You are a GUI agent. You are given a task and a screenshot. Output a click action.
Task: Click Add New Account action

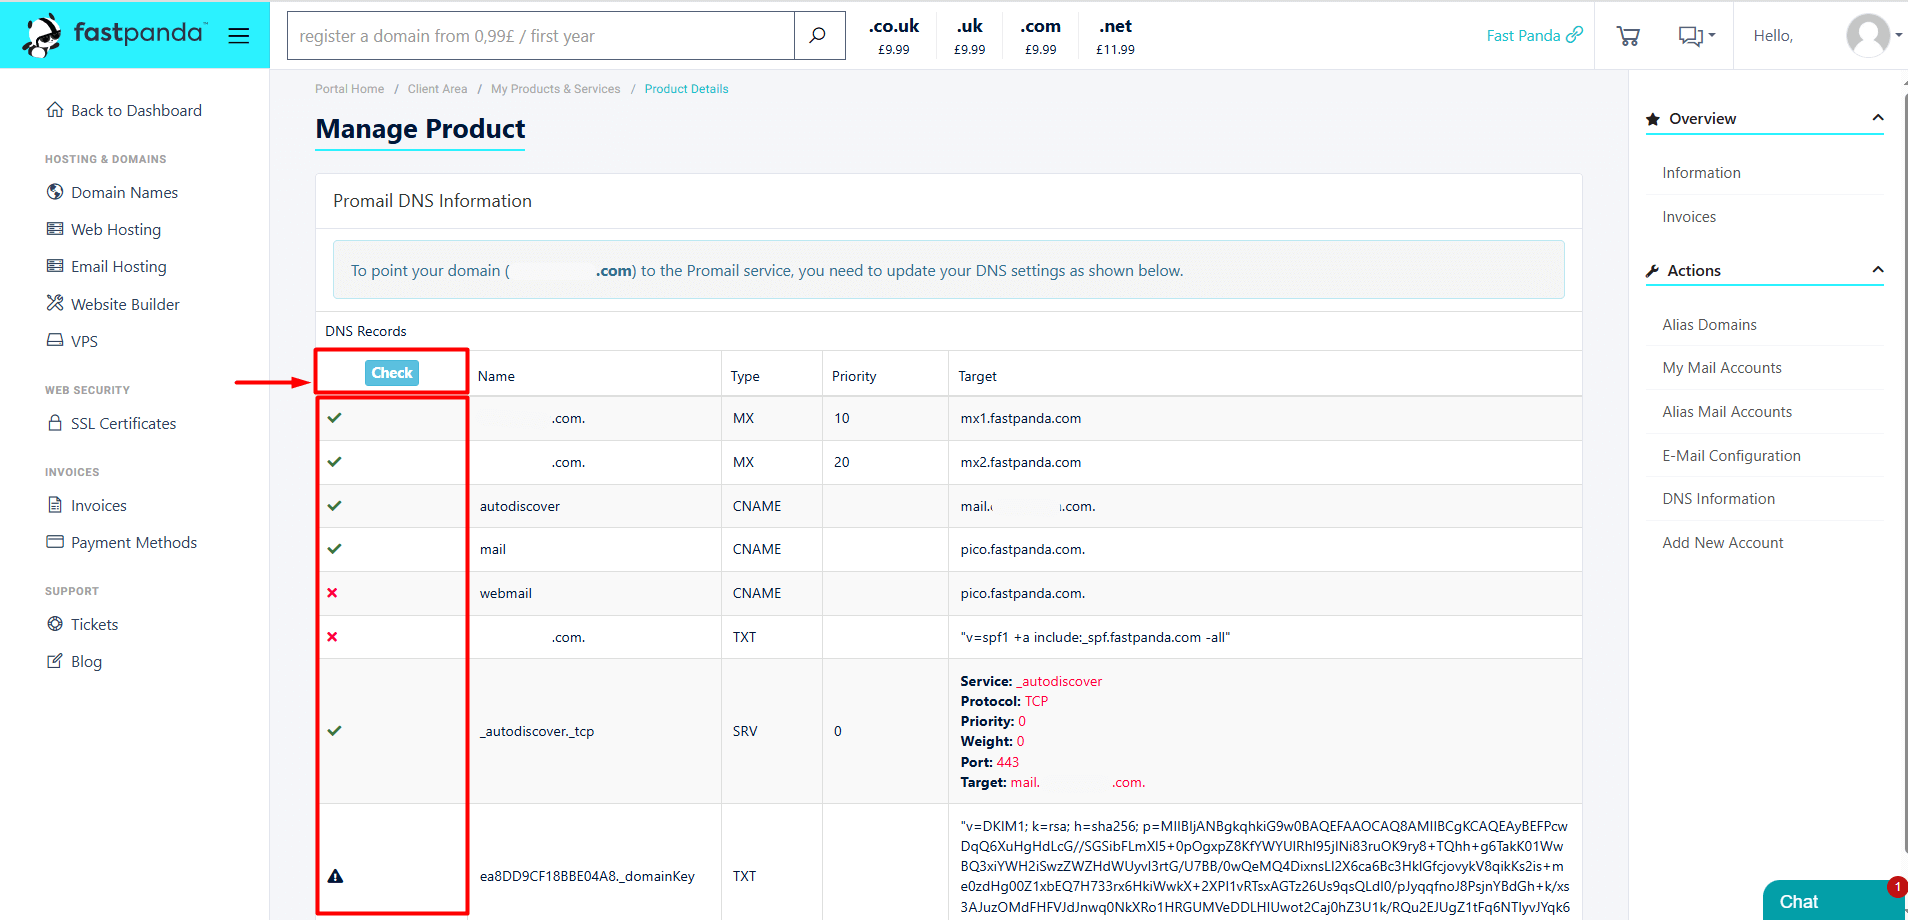click(x=1723, y=543)
